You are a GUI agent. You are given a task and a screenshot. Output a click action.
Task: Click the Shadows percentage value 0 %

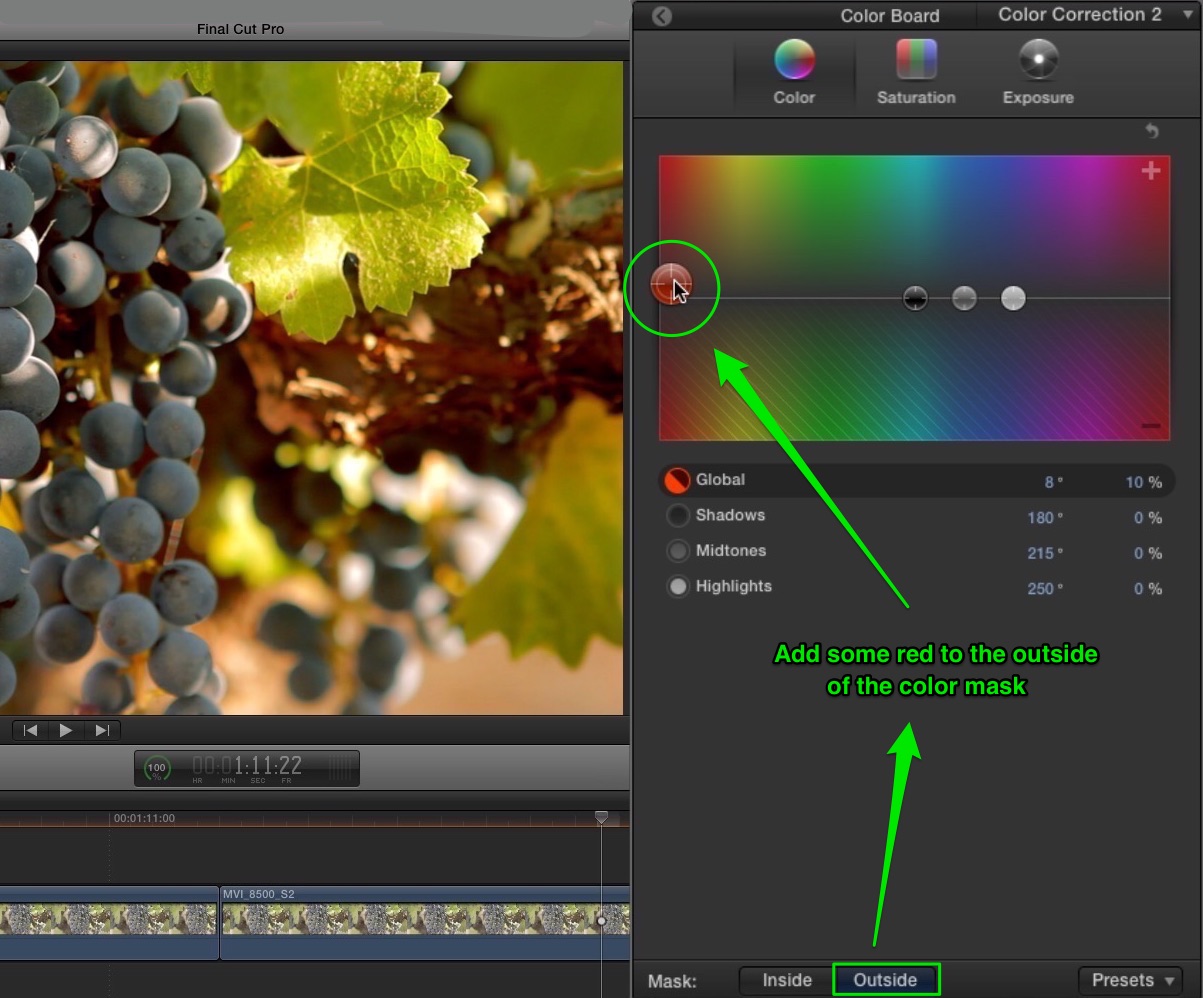point(1148,518)
